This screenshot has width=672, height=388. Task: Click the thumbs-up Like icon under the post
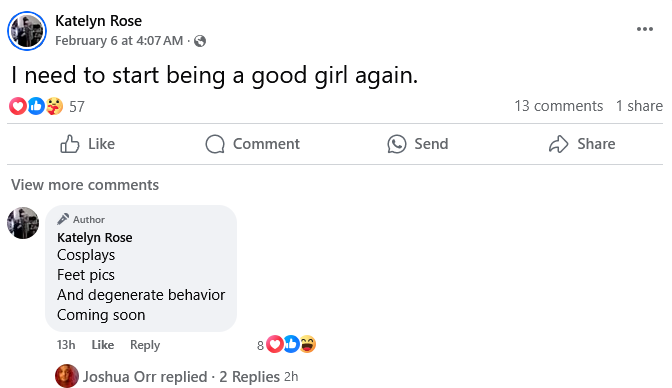click(69, 144)
